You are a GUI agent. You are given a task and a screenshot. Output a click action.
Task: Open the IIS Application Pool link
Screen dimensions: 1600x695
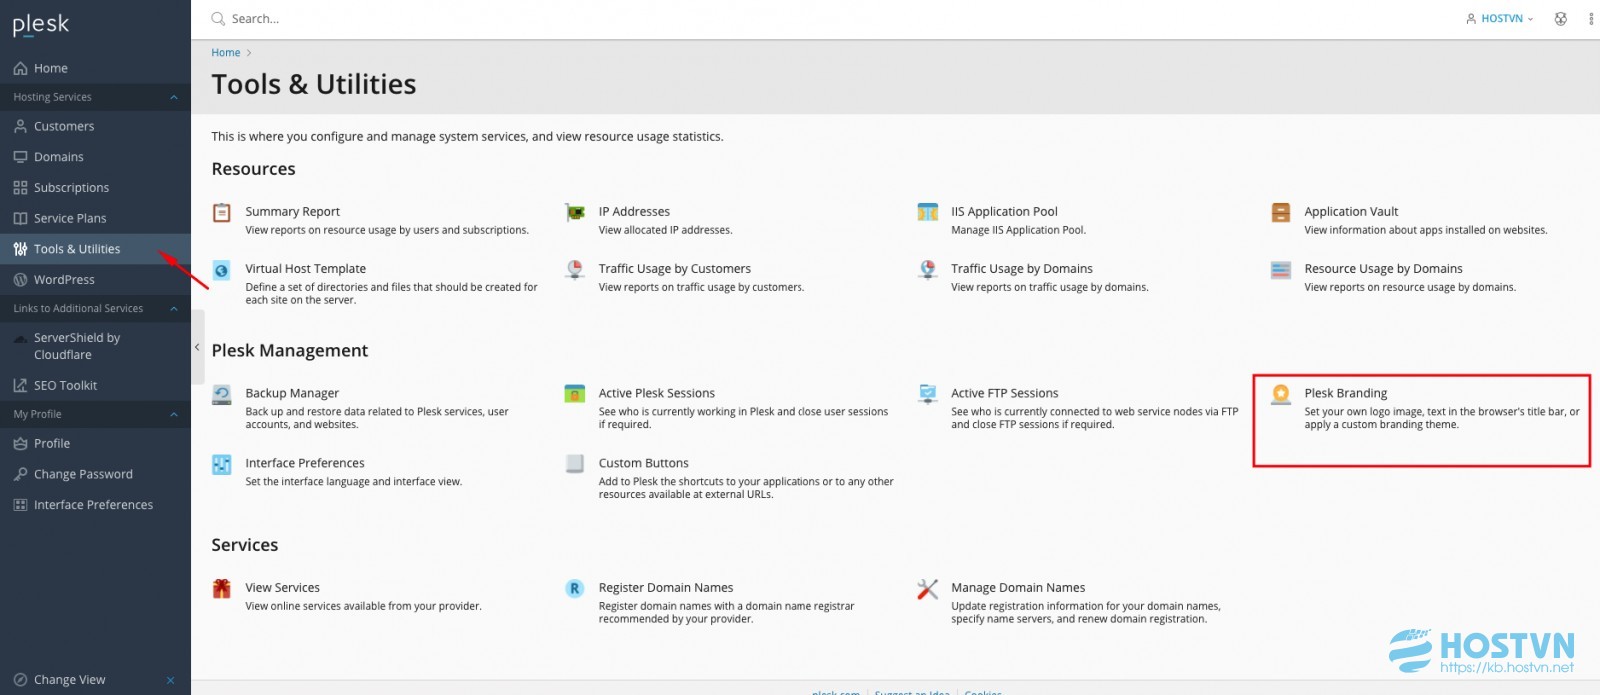pos(1004,212)
